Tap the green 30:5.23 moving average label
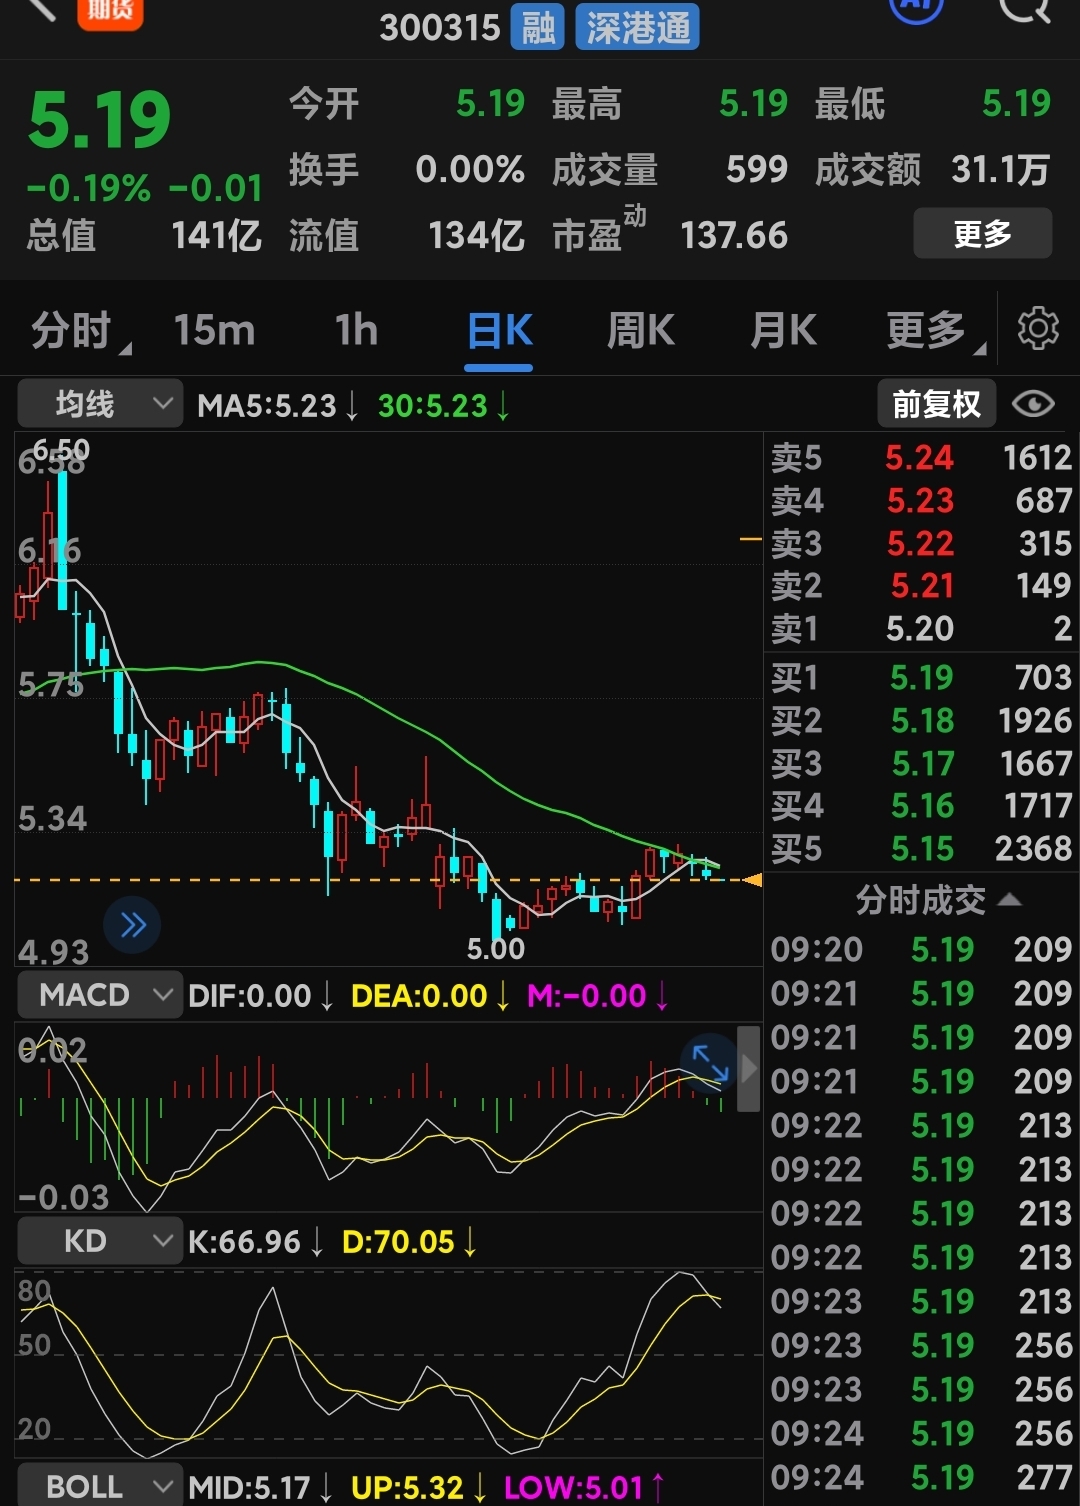Image resolution: width=1080 pixels, height=1506 pixels. (x=443, y=405)
